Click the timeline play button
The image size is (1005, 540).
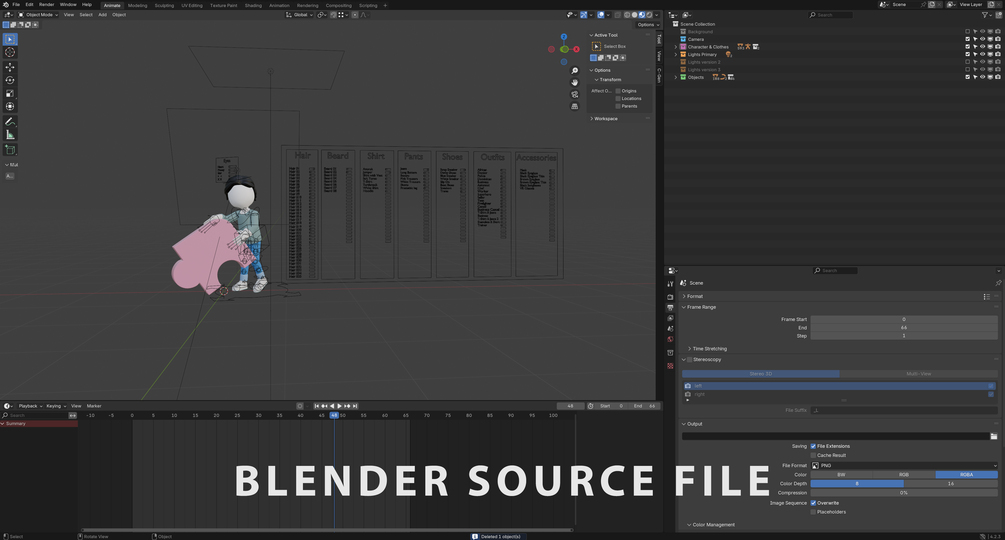339,406
